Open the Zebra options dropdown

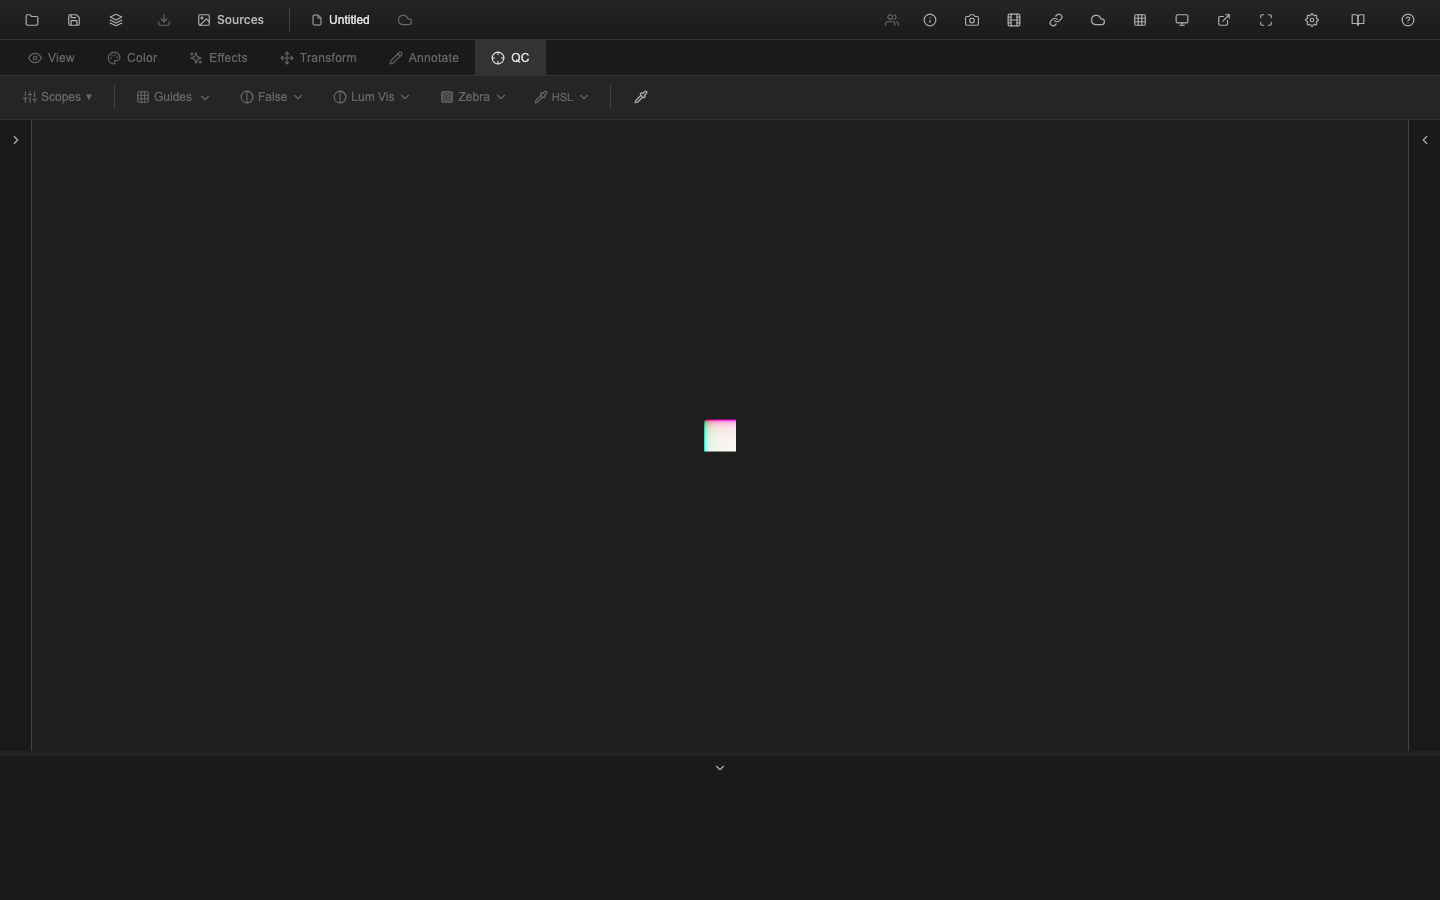coord(472,97)
